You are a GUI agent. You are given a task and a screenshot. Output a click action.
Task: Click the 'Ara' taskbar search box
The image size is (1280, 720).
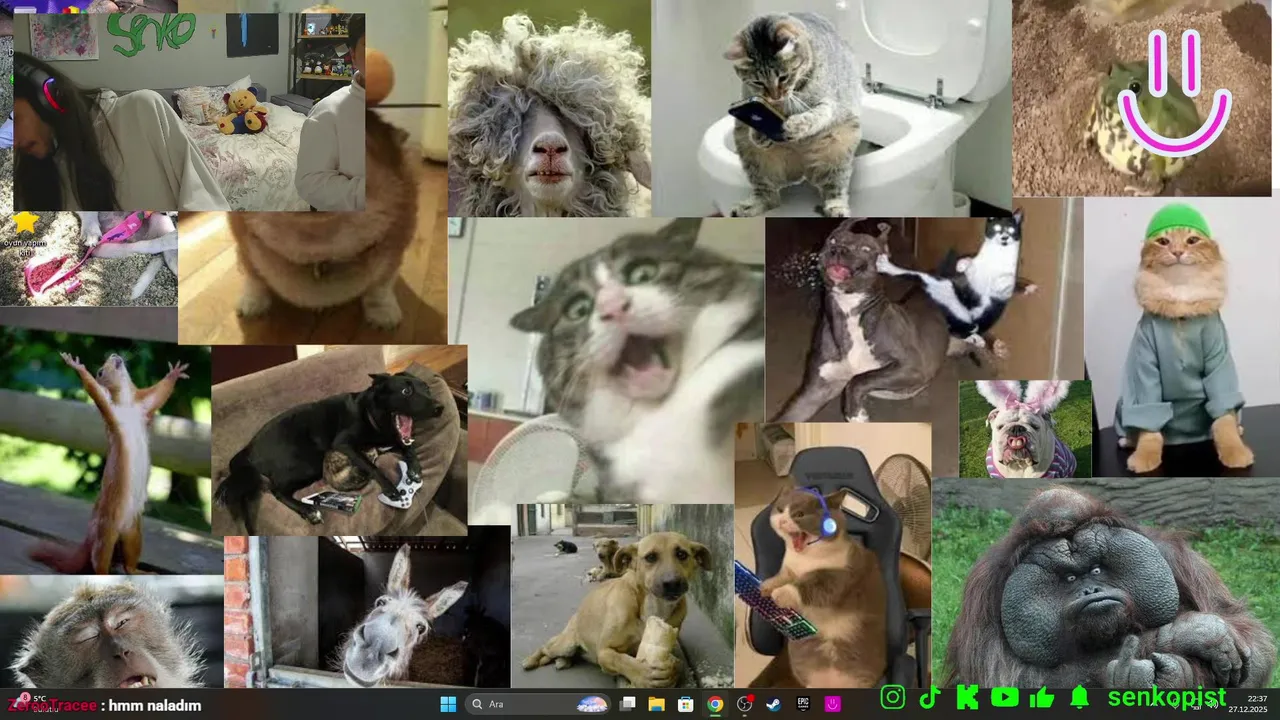pos(540,704)
